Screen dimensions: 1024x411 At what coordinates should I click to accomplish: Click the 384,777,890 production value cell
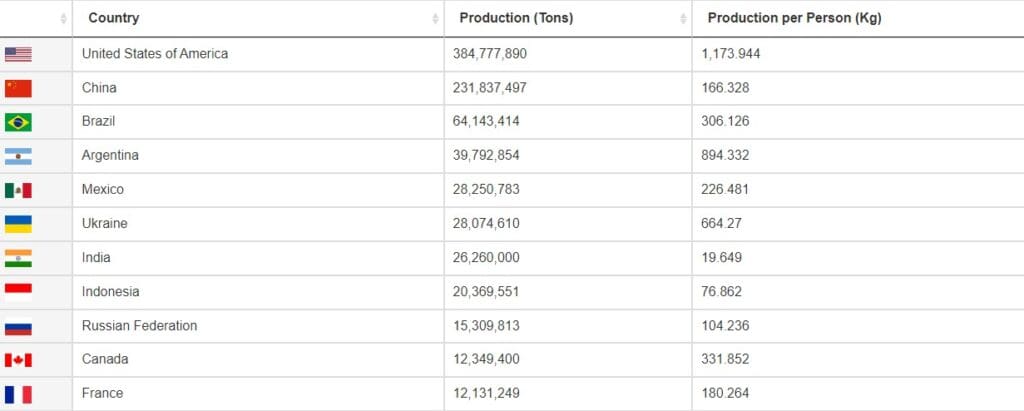[x=568, y=54]
